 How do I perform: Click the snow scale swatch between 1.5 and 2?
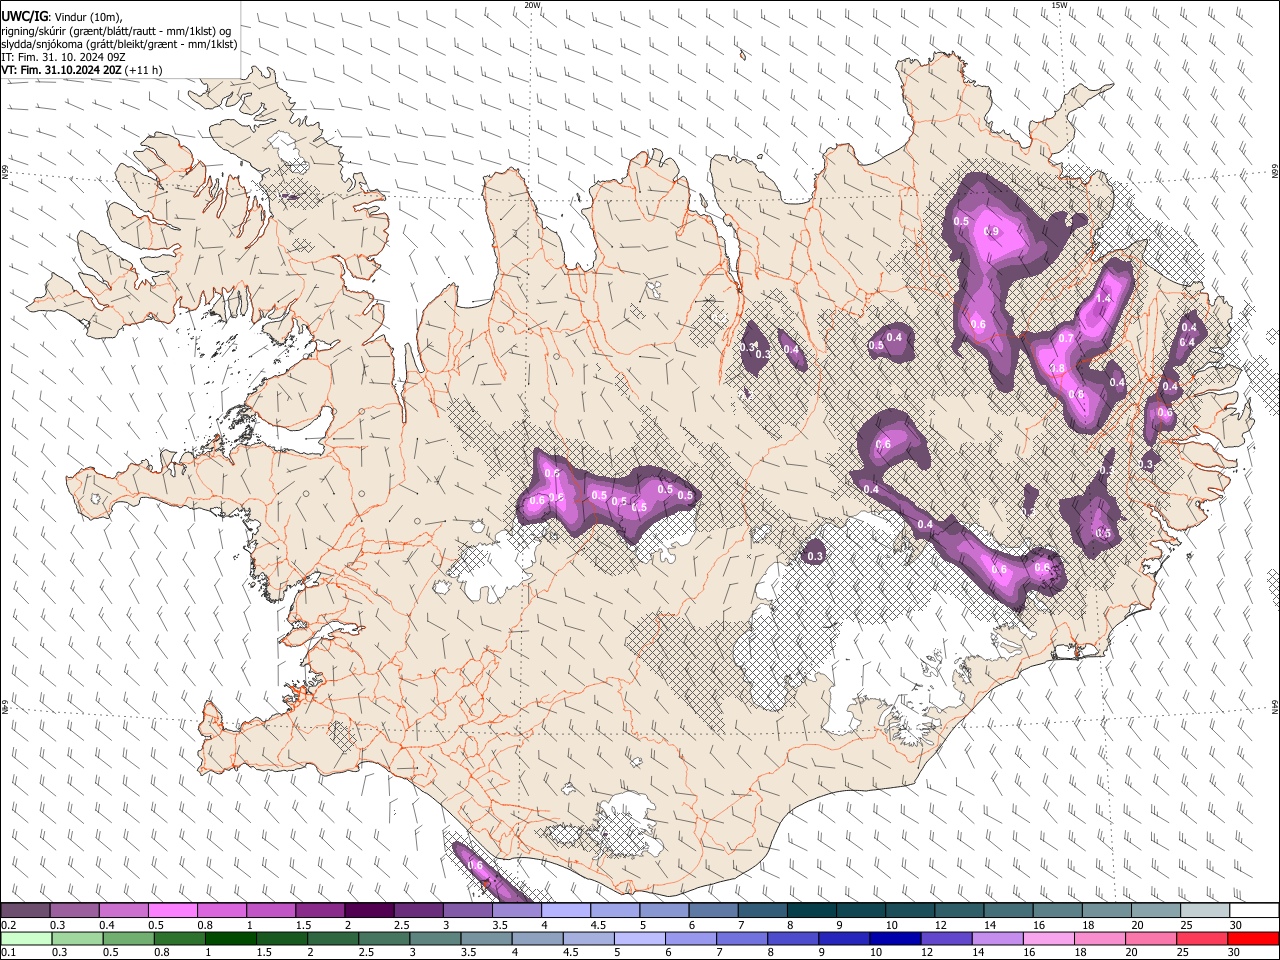(320, 910)
